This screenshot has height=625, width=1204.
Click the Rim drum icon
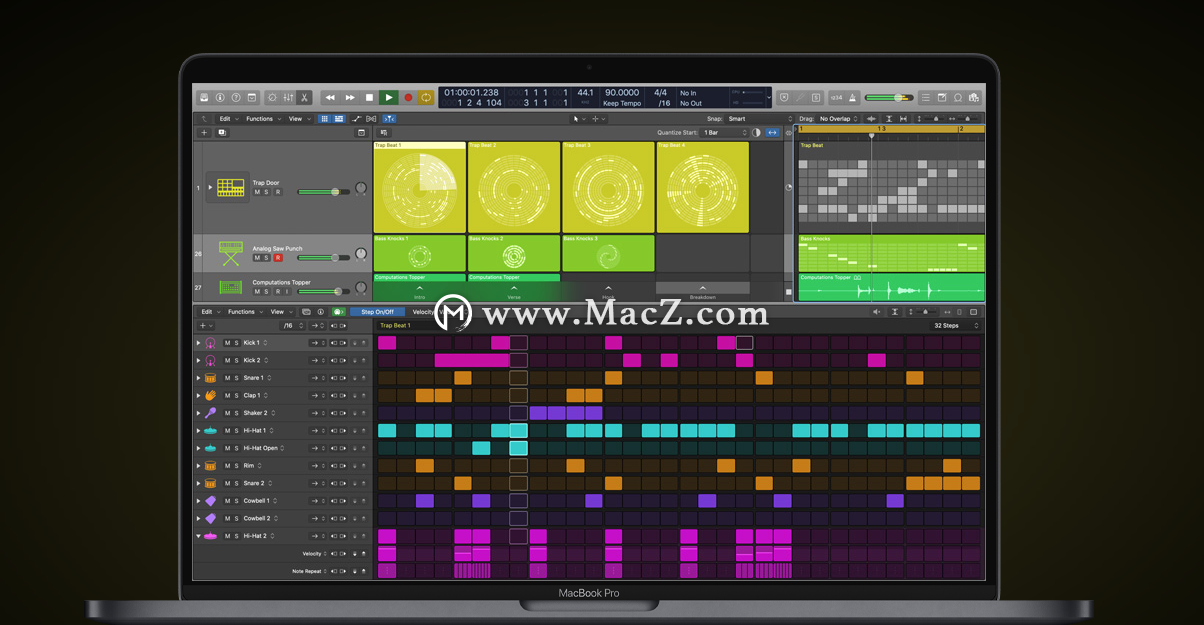coord(210,466)
